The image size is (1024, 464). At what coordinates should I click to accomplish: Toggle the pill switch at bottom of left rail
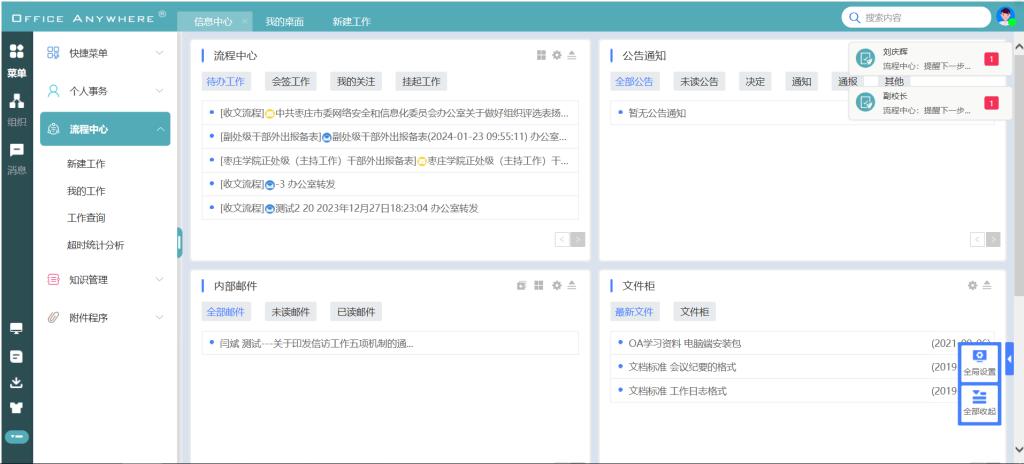pos(16,436)
